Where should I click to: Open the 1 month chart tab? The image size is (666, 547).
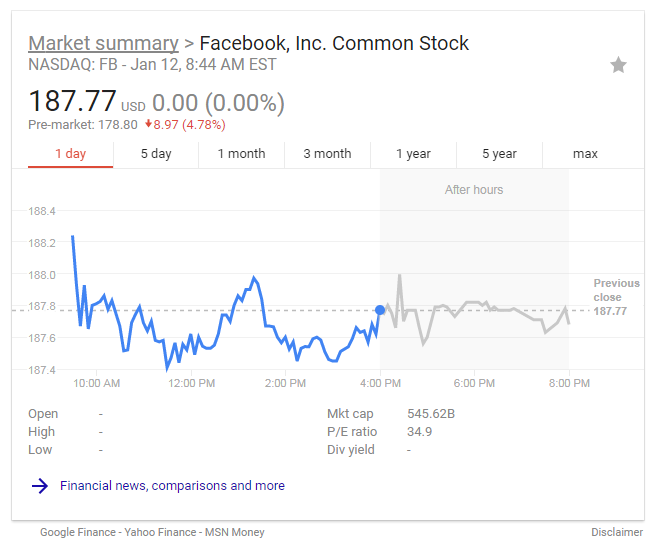[241, 154]
